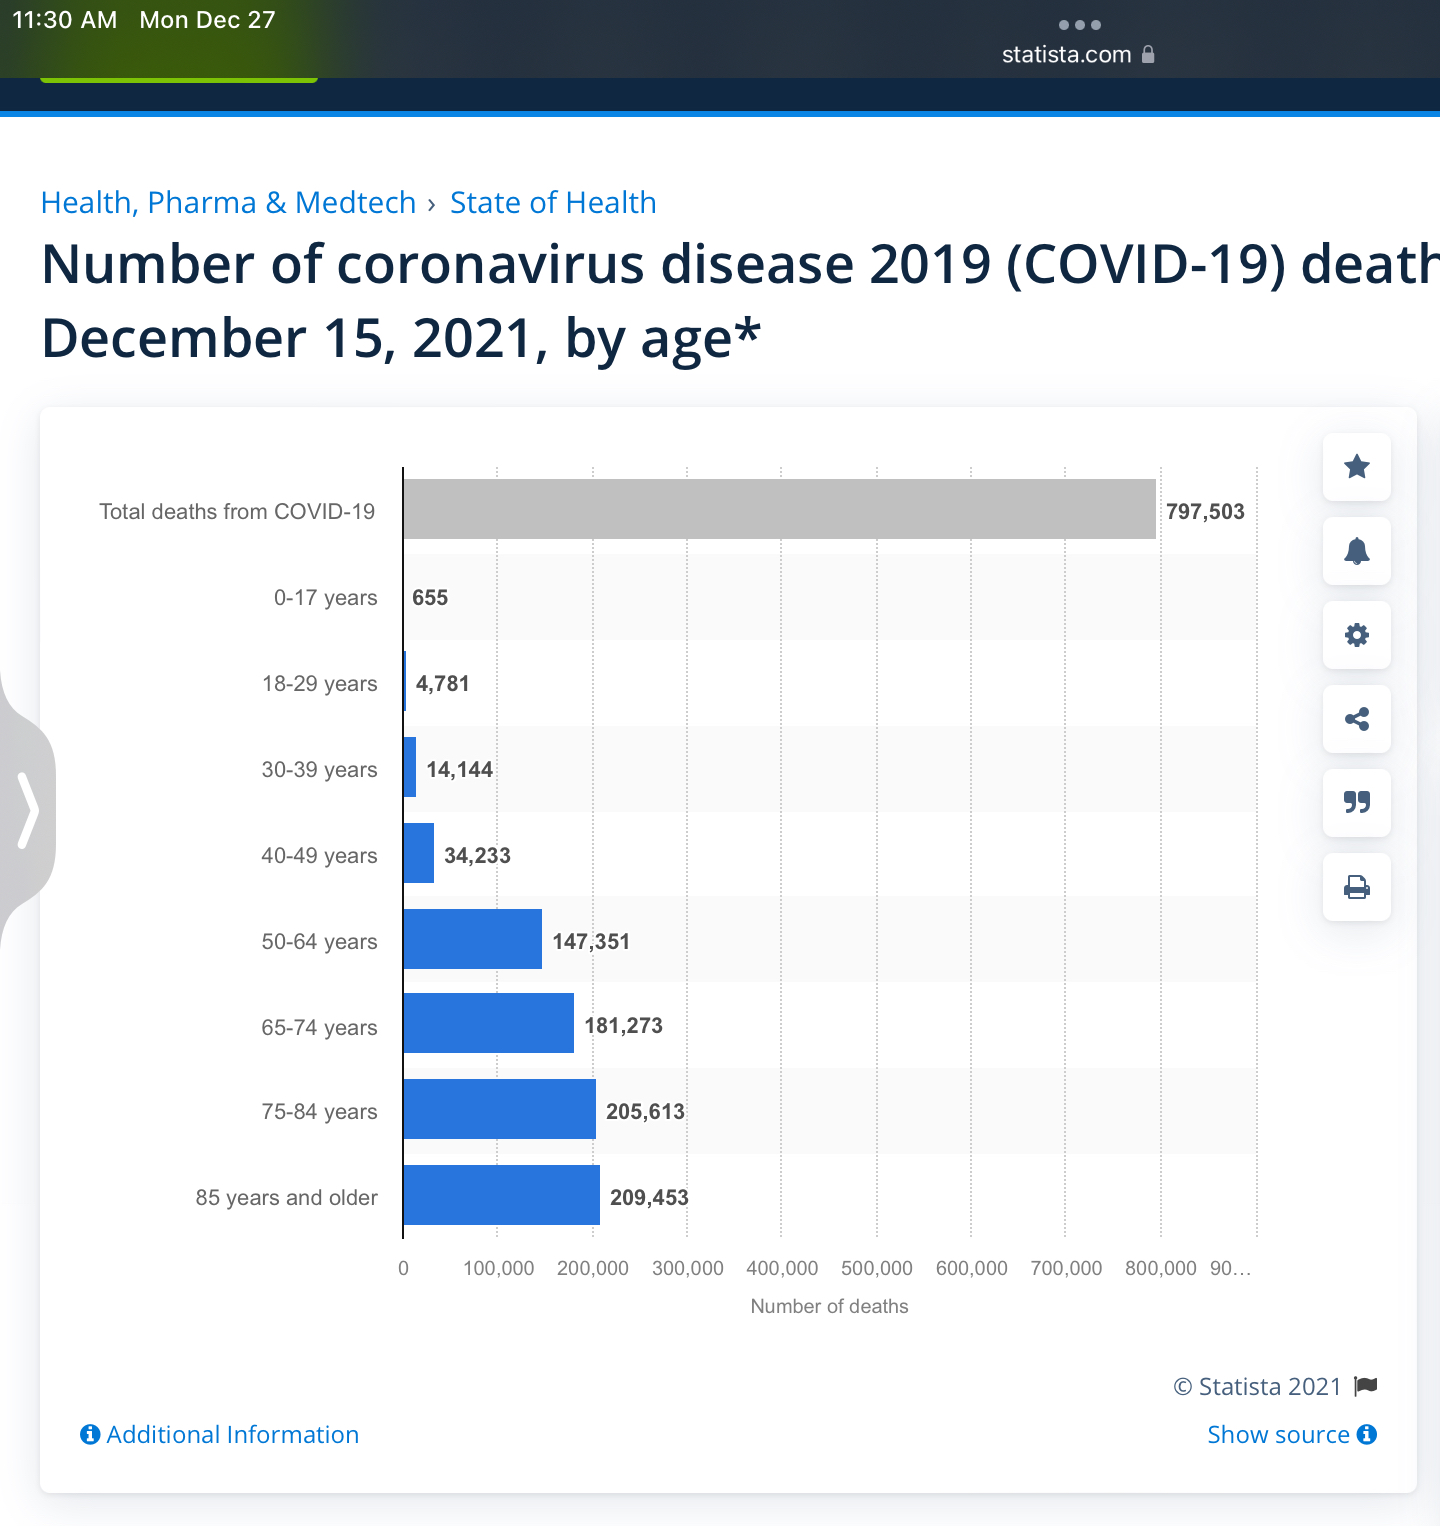Click the 65-74 years bar
1440x1526 pixels.
[x=488, y=1024]
